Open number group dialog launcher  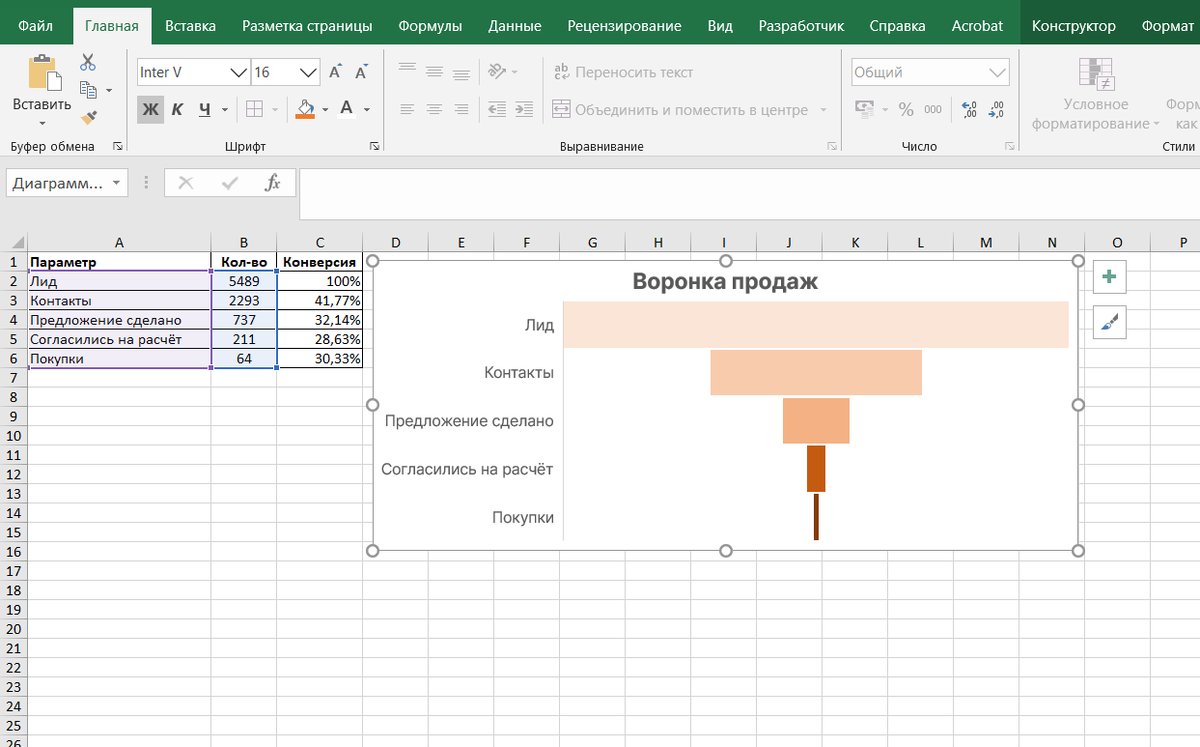point(1011,146)
